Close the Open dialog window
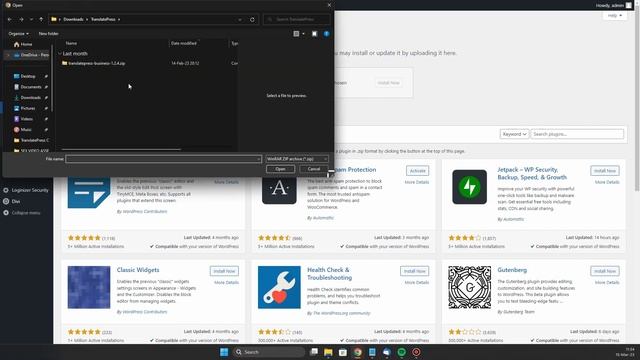The image size is (640, 360). click(x=329, y=5)
